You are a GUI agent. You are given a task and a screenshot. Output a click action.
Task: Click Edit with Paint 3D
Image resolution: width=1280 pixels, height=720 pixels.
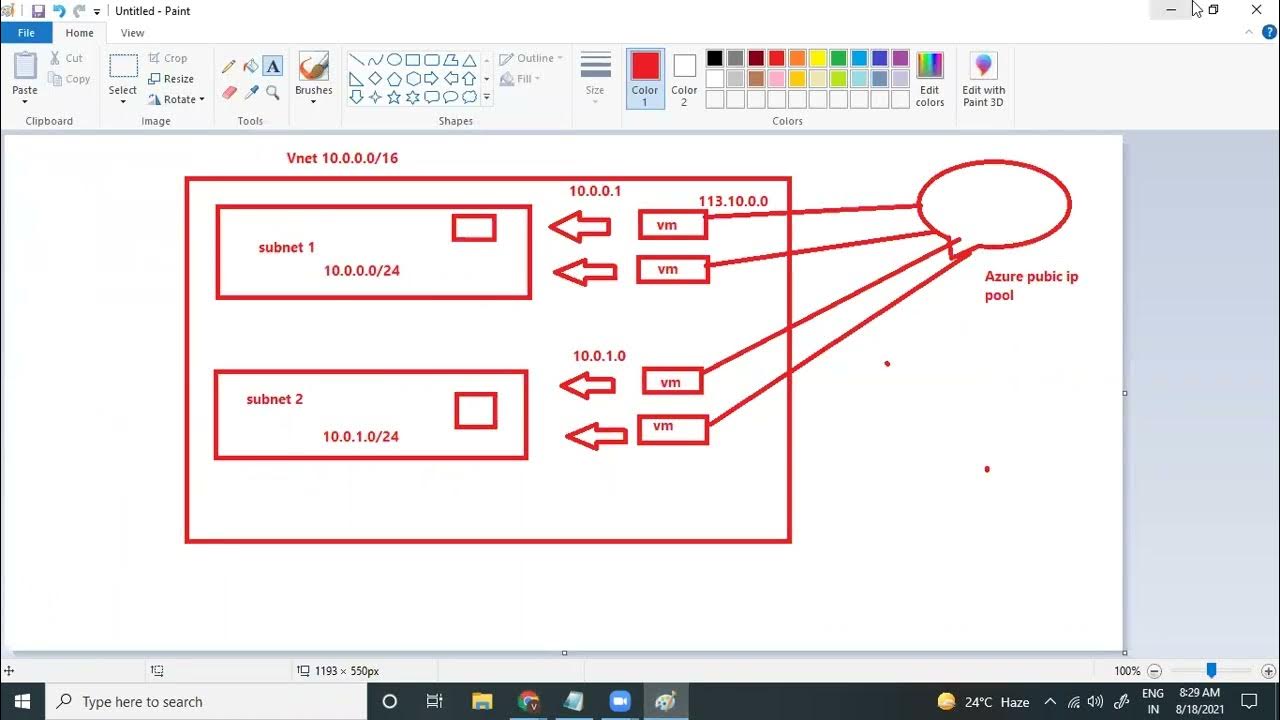pyautogui.click(x=984, y=79)
